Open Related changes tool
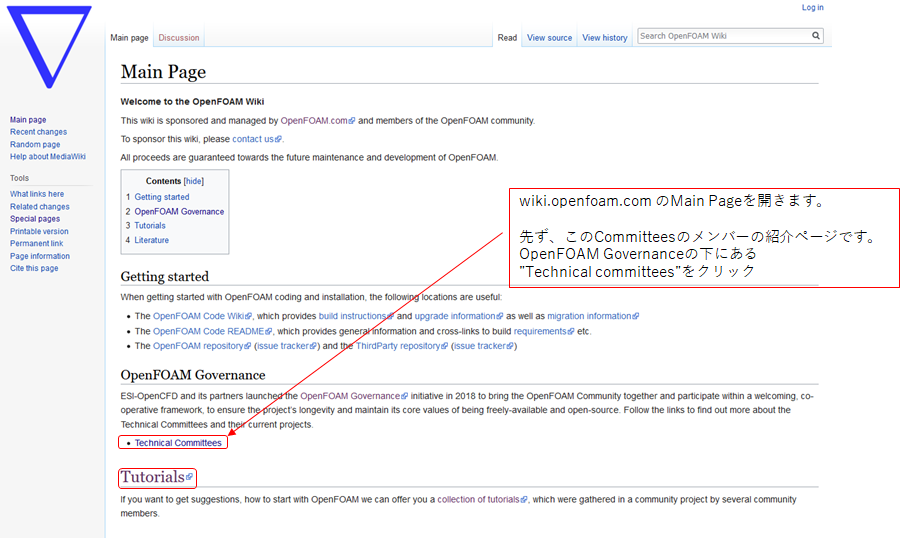900x538 pixels. click(39, 207)
